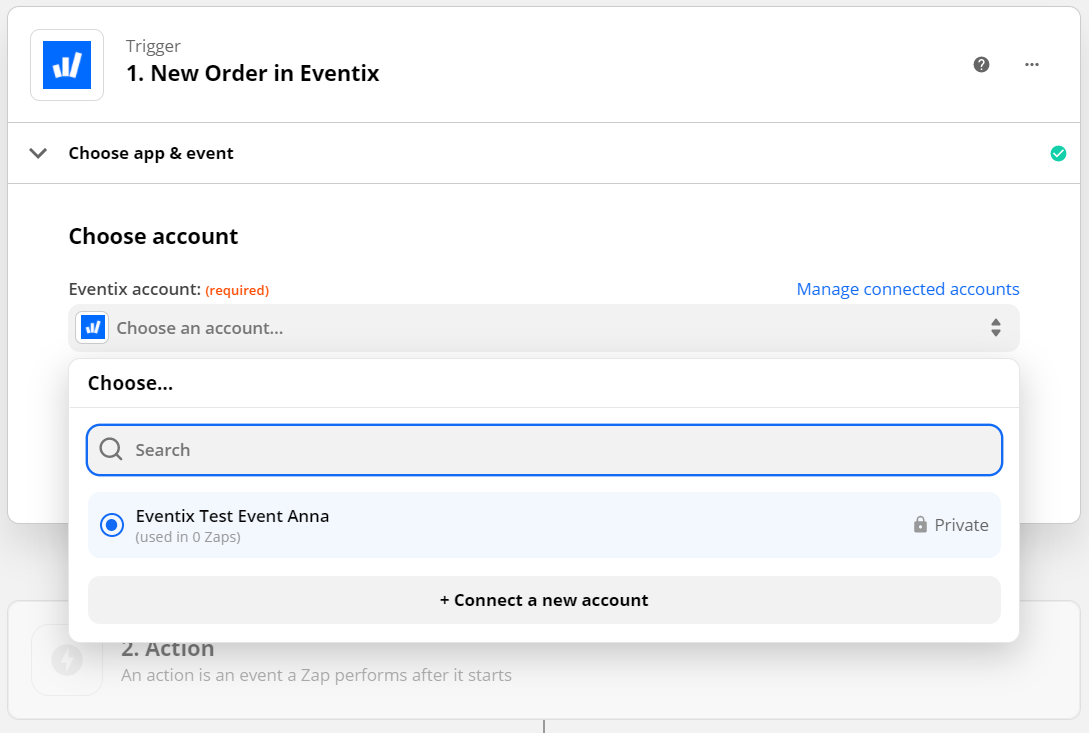Viewport: 1089px width, 733px height.
Task: Click the Private lock icon
Action: [920, 525]
